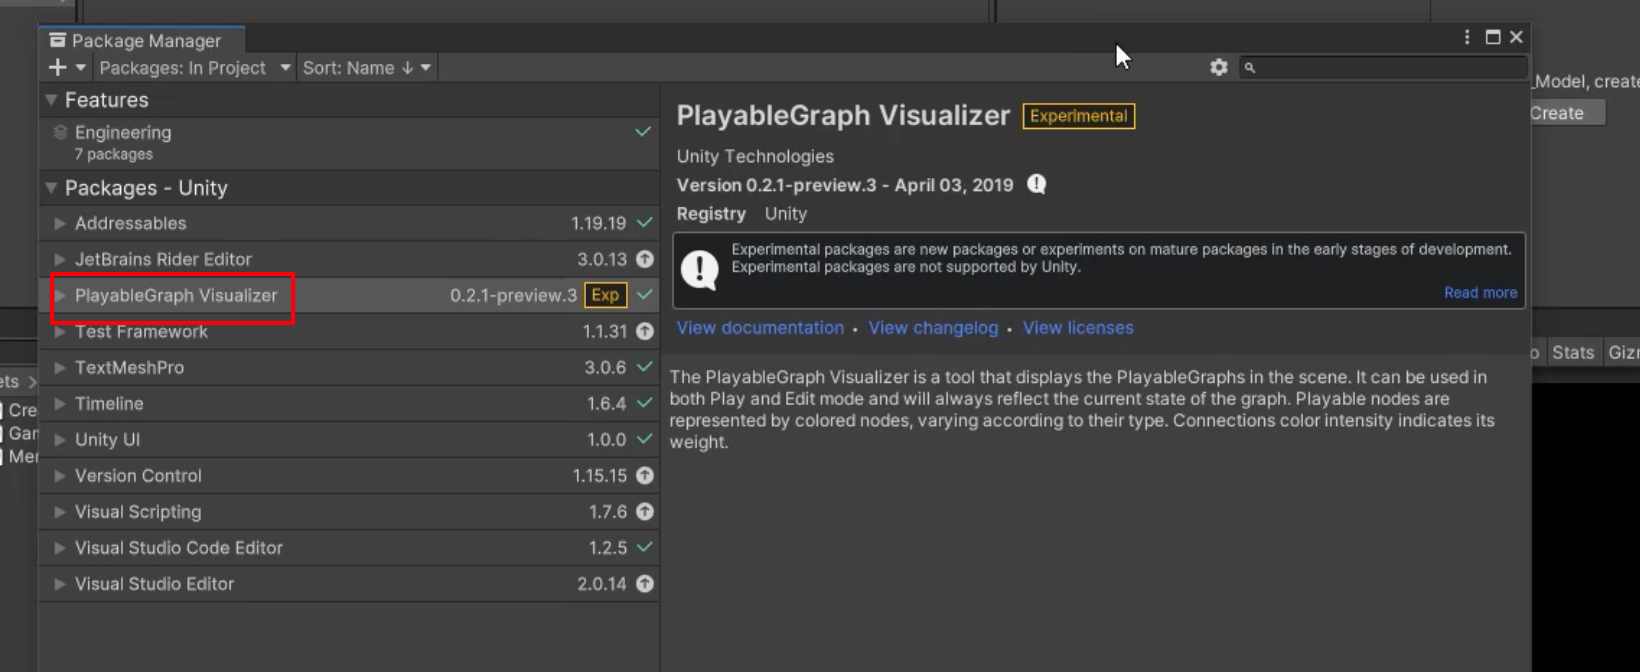Collapse the Packages - Unity section
This screenshot has width=1640, height=672.
(51, 188)
